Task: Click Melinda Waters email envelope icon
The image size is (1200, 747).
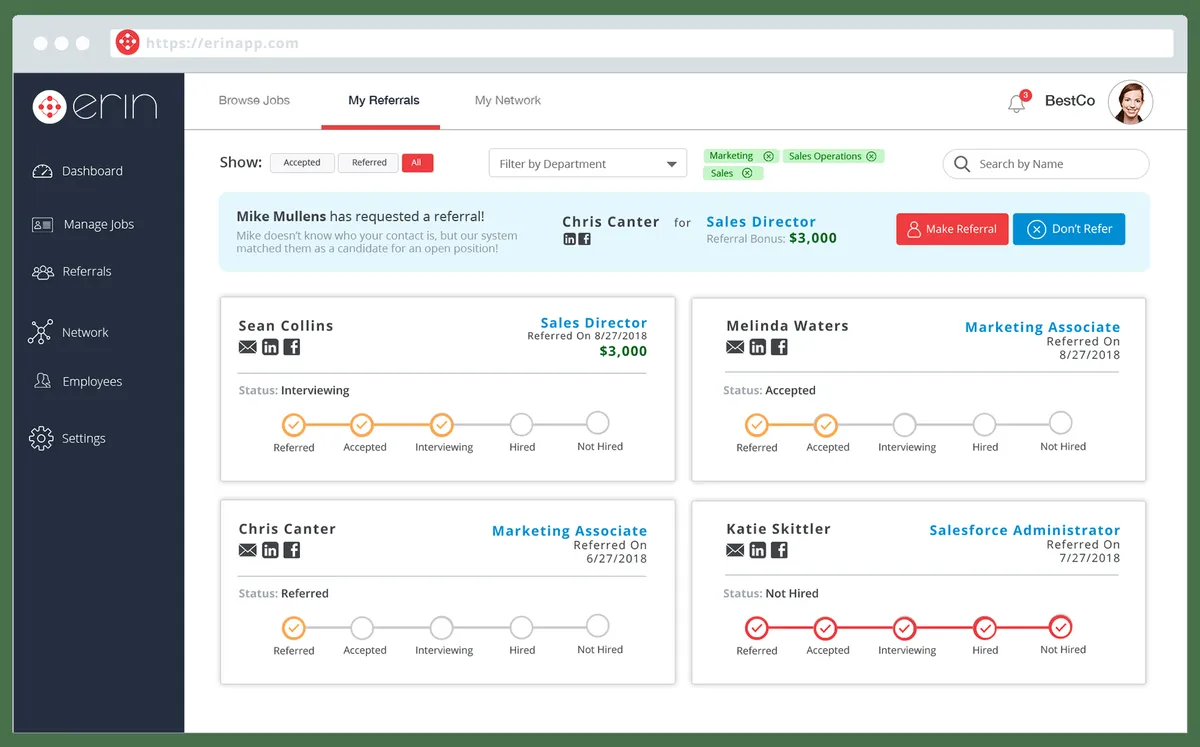Action: point(735,347)
